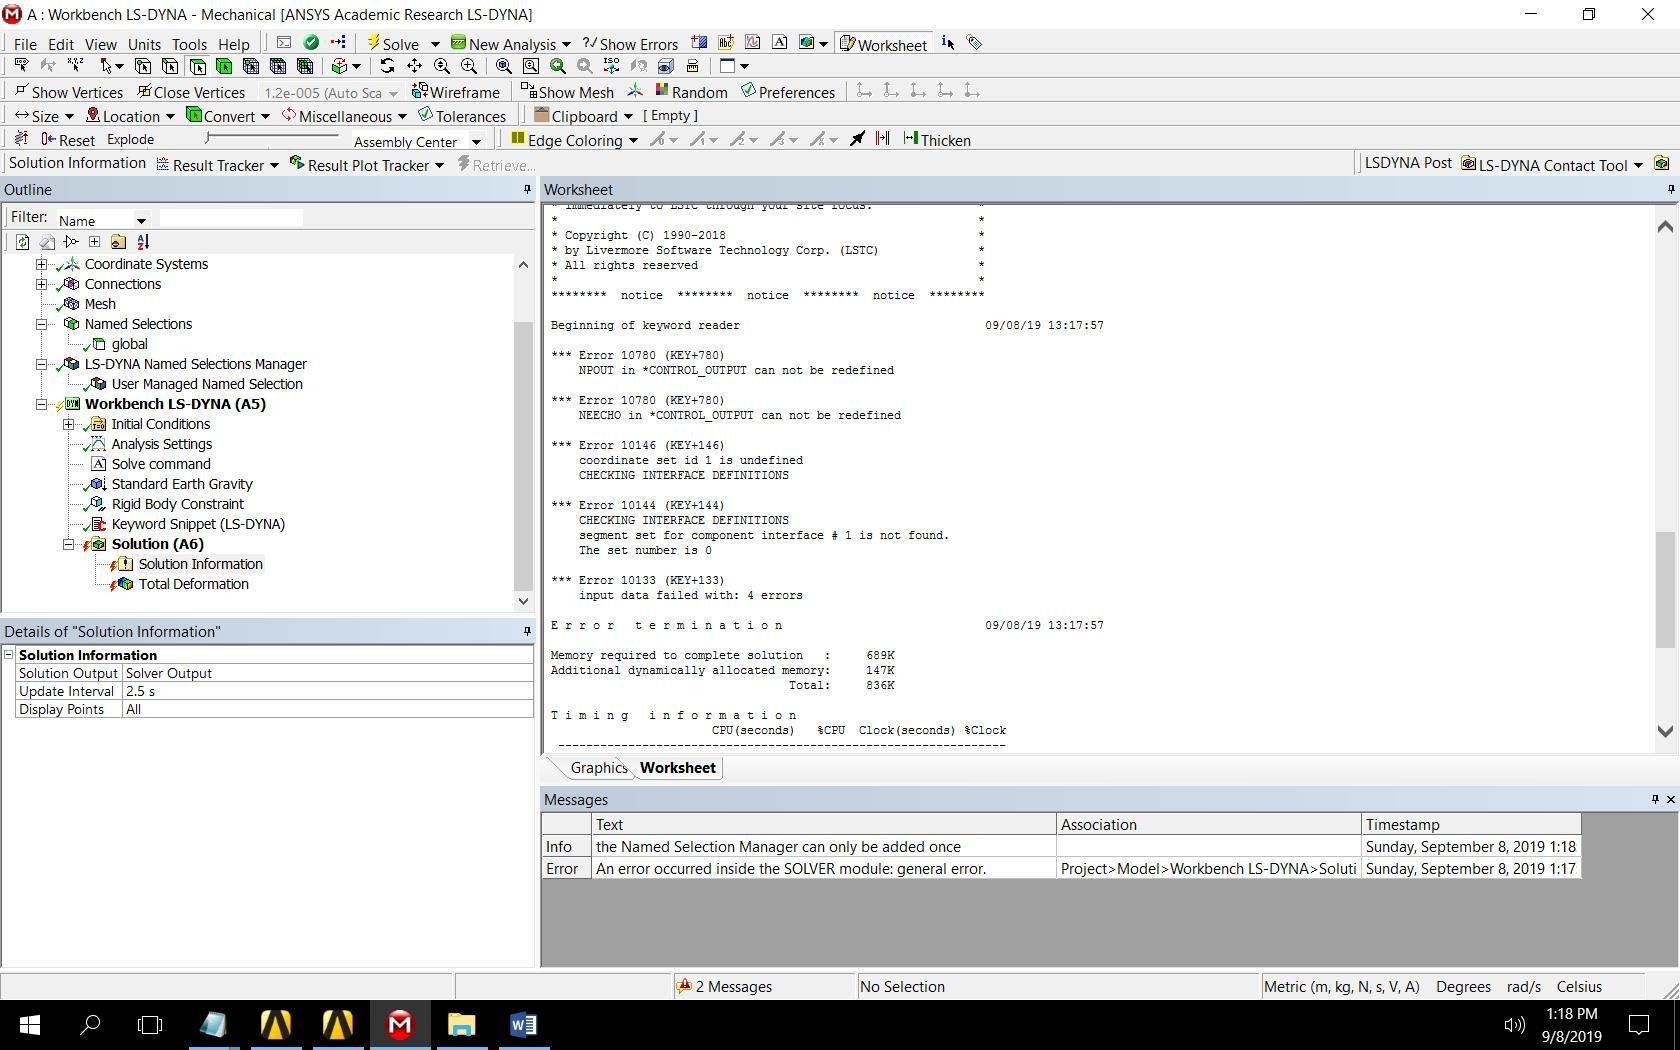Click the Explode view slider
1680x1050 pixels.
[x=270, y=139]
